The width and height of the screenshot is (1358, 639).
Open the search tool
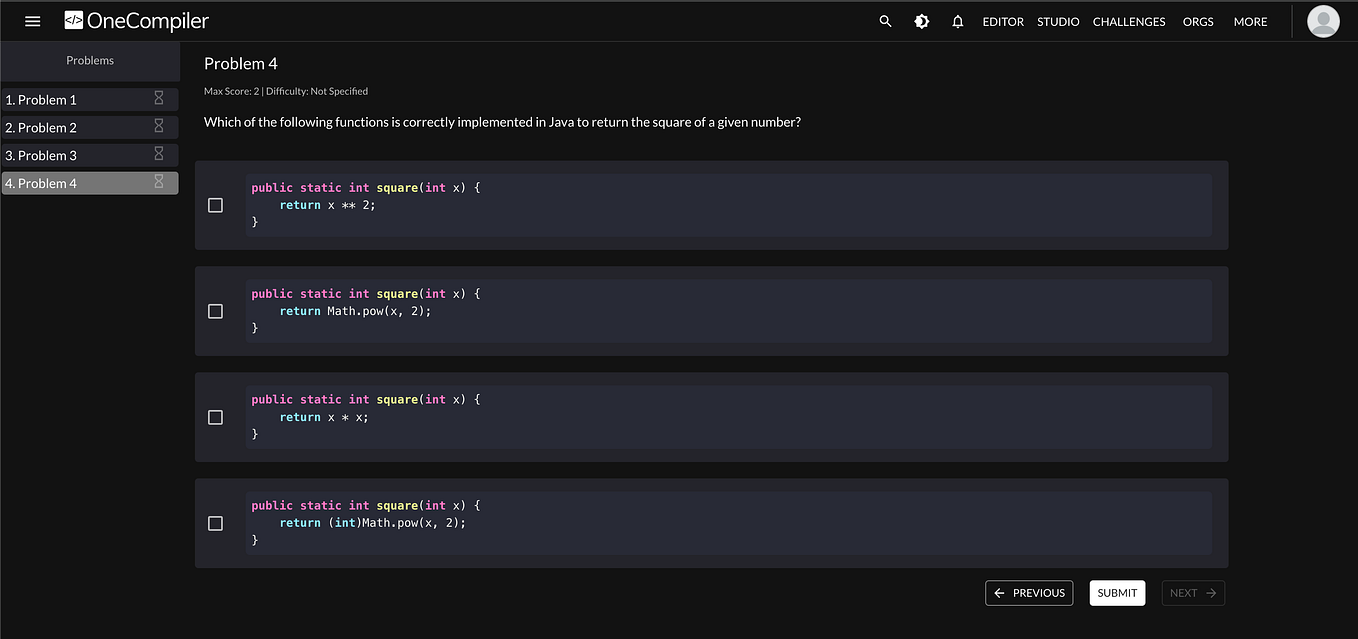tap(884, 20)
